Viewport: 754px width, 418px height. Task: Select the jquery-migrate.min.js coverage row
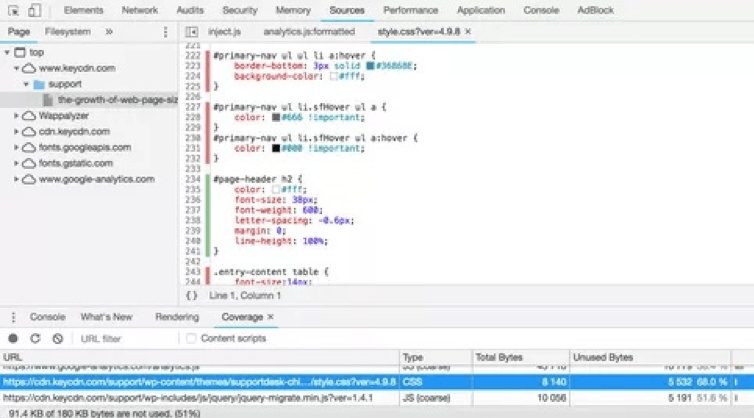pyautogui.click(x=200, y=397)
